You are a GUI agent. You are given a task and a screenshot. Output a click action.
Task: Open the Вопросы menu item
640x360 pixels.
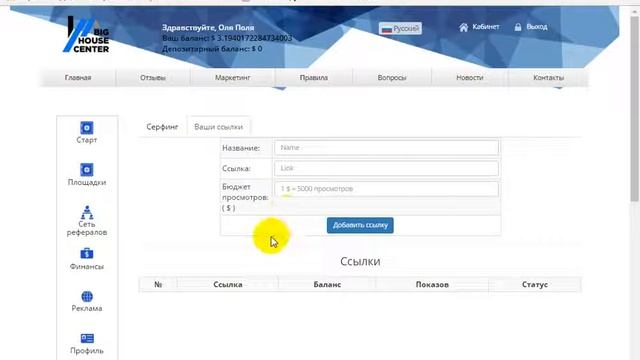click(x=392, y=78)
